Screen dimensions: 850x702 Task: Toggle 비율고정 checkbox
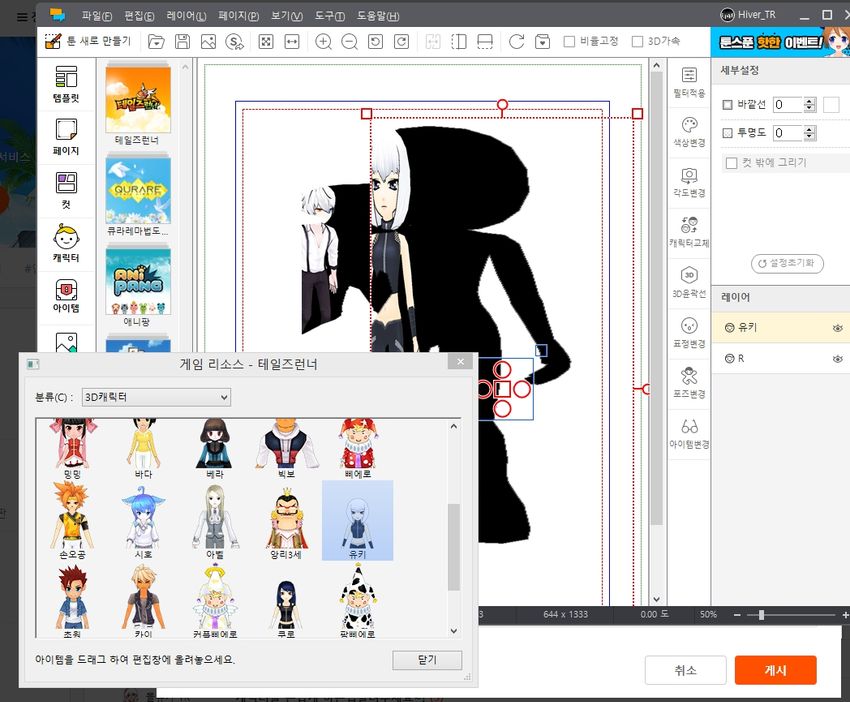(x=569, y=41)
